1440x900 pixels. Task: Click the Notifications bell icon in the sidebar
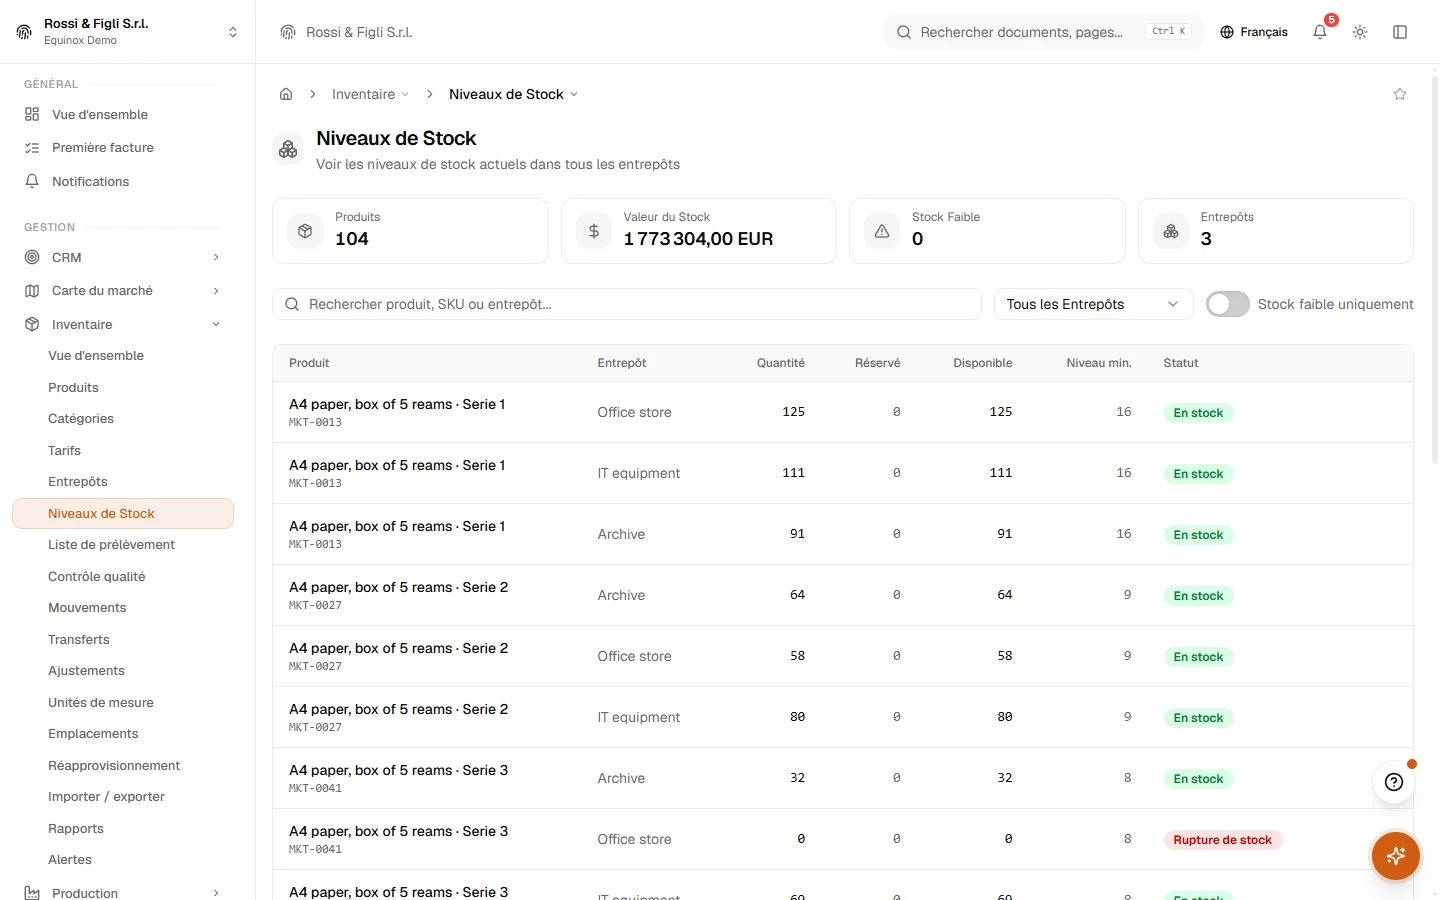tap(32, 181)
